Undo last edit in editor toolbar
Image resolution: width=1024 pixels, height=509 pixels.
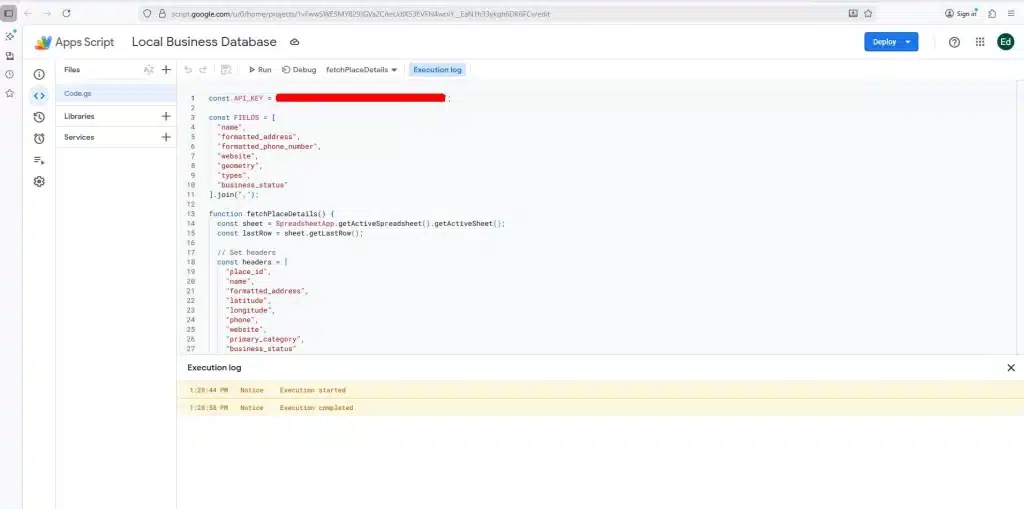(189, 69)
